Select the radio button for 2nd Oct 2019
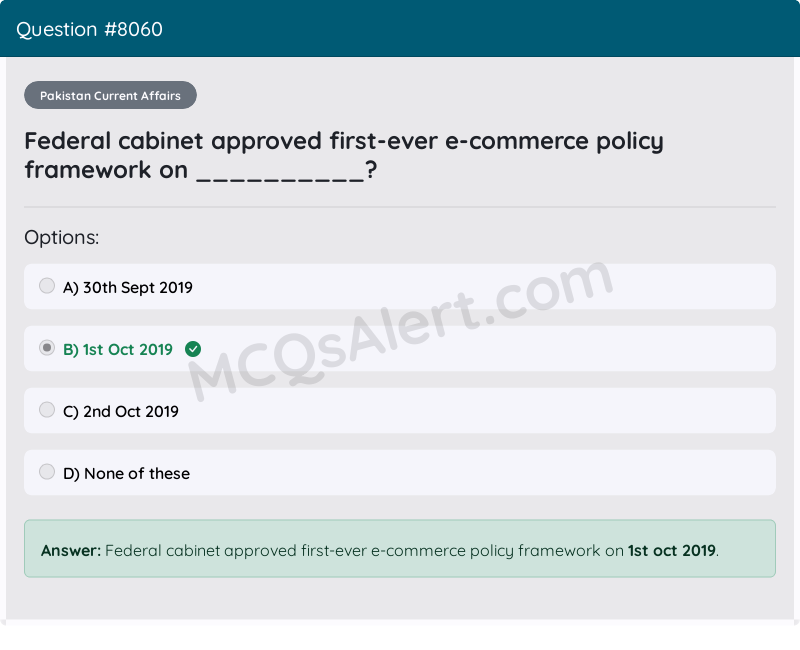 (x=47, y=410)
